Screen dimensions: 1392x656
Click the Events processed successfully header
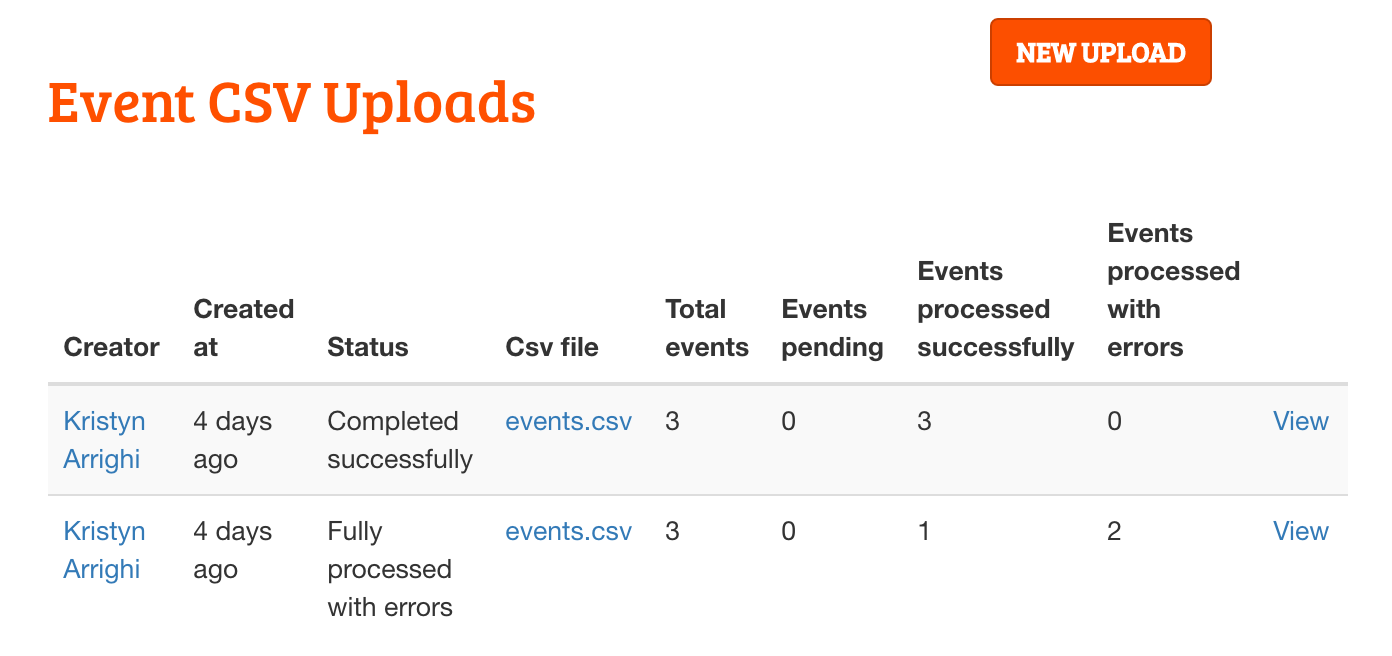coord(995,309)
